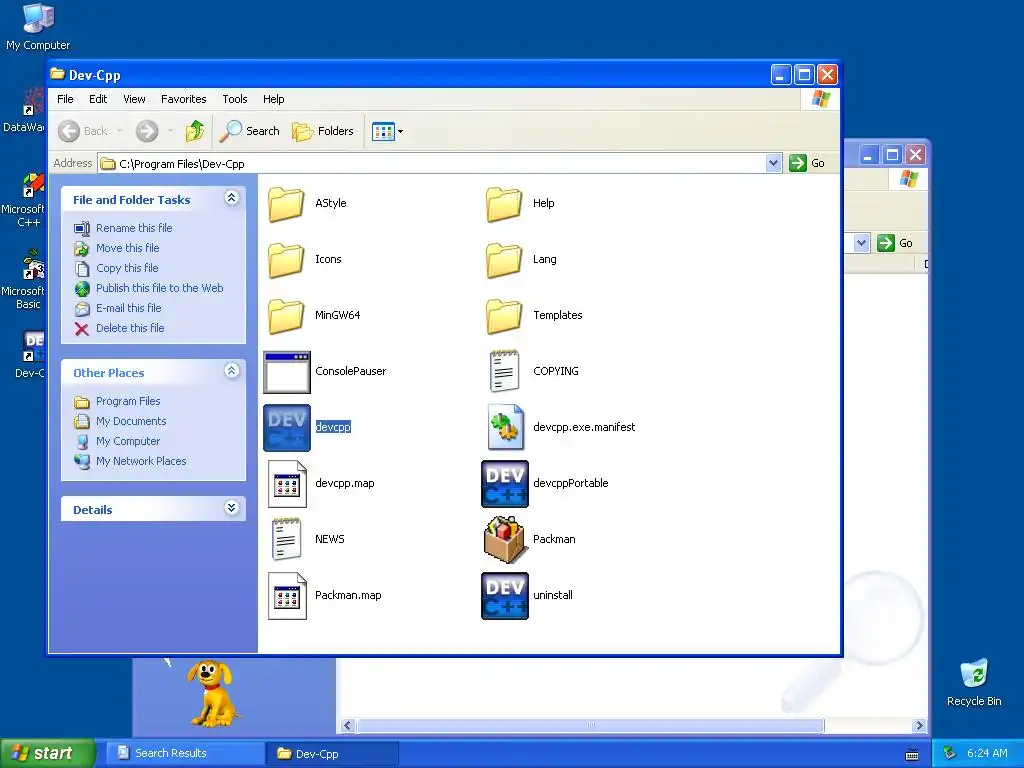Screen dimensions: 1024x768
Task: Open the Favorites menu
Action: (x=184, y=99)
